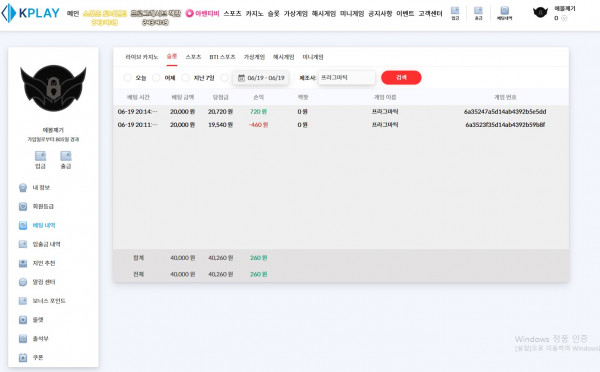Select the 어제 radio button
This screenshot has height=372, width=600.
point(156,78)
